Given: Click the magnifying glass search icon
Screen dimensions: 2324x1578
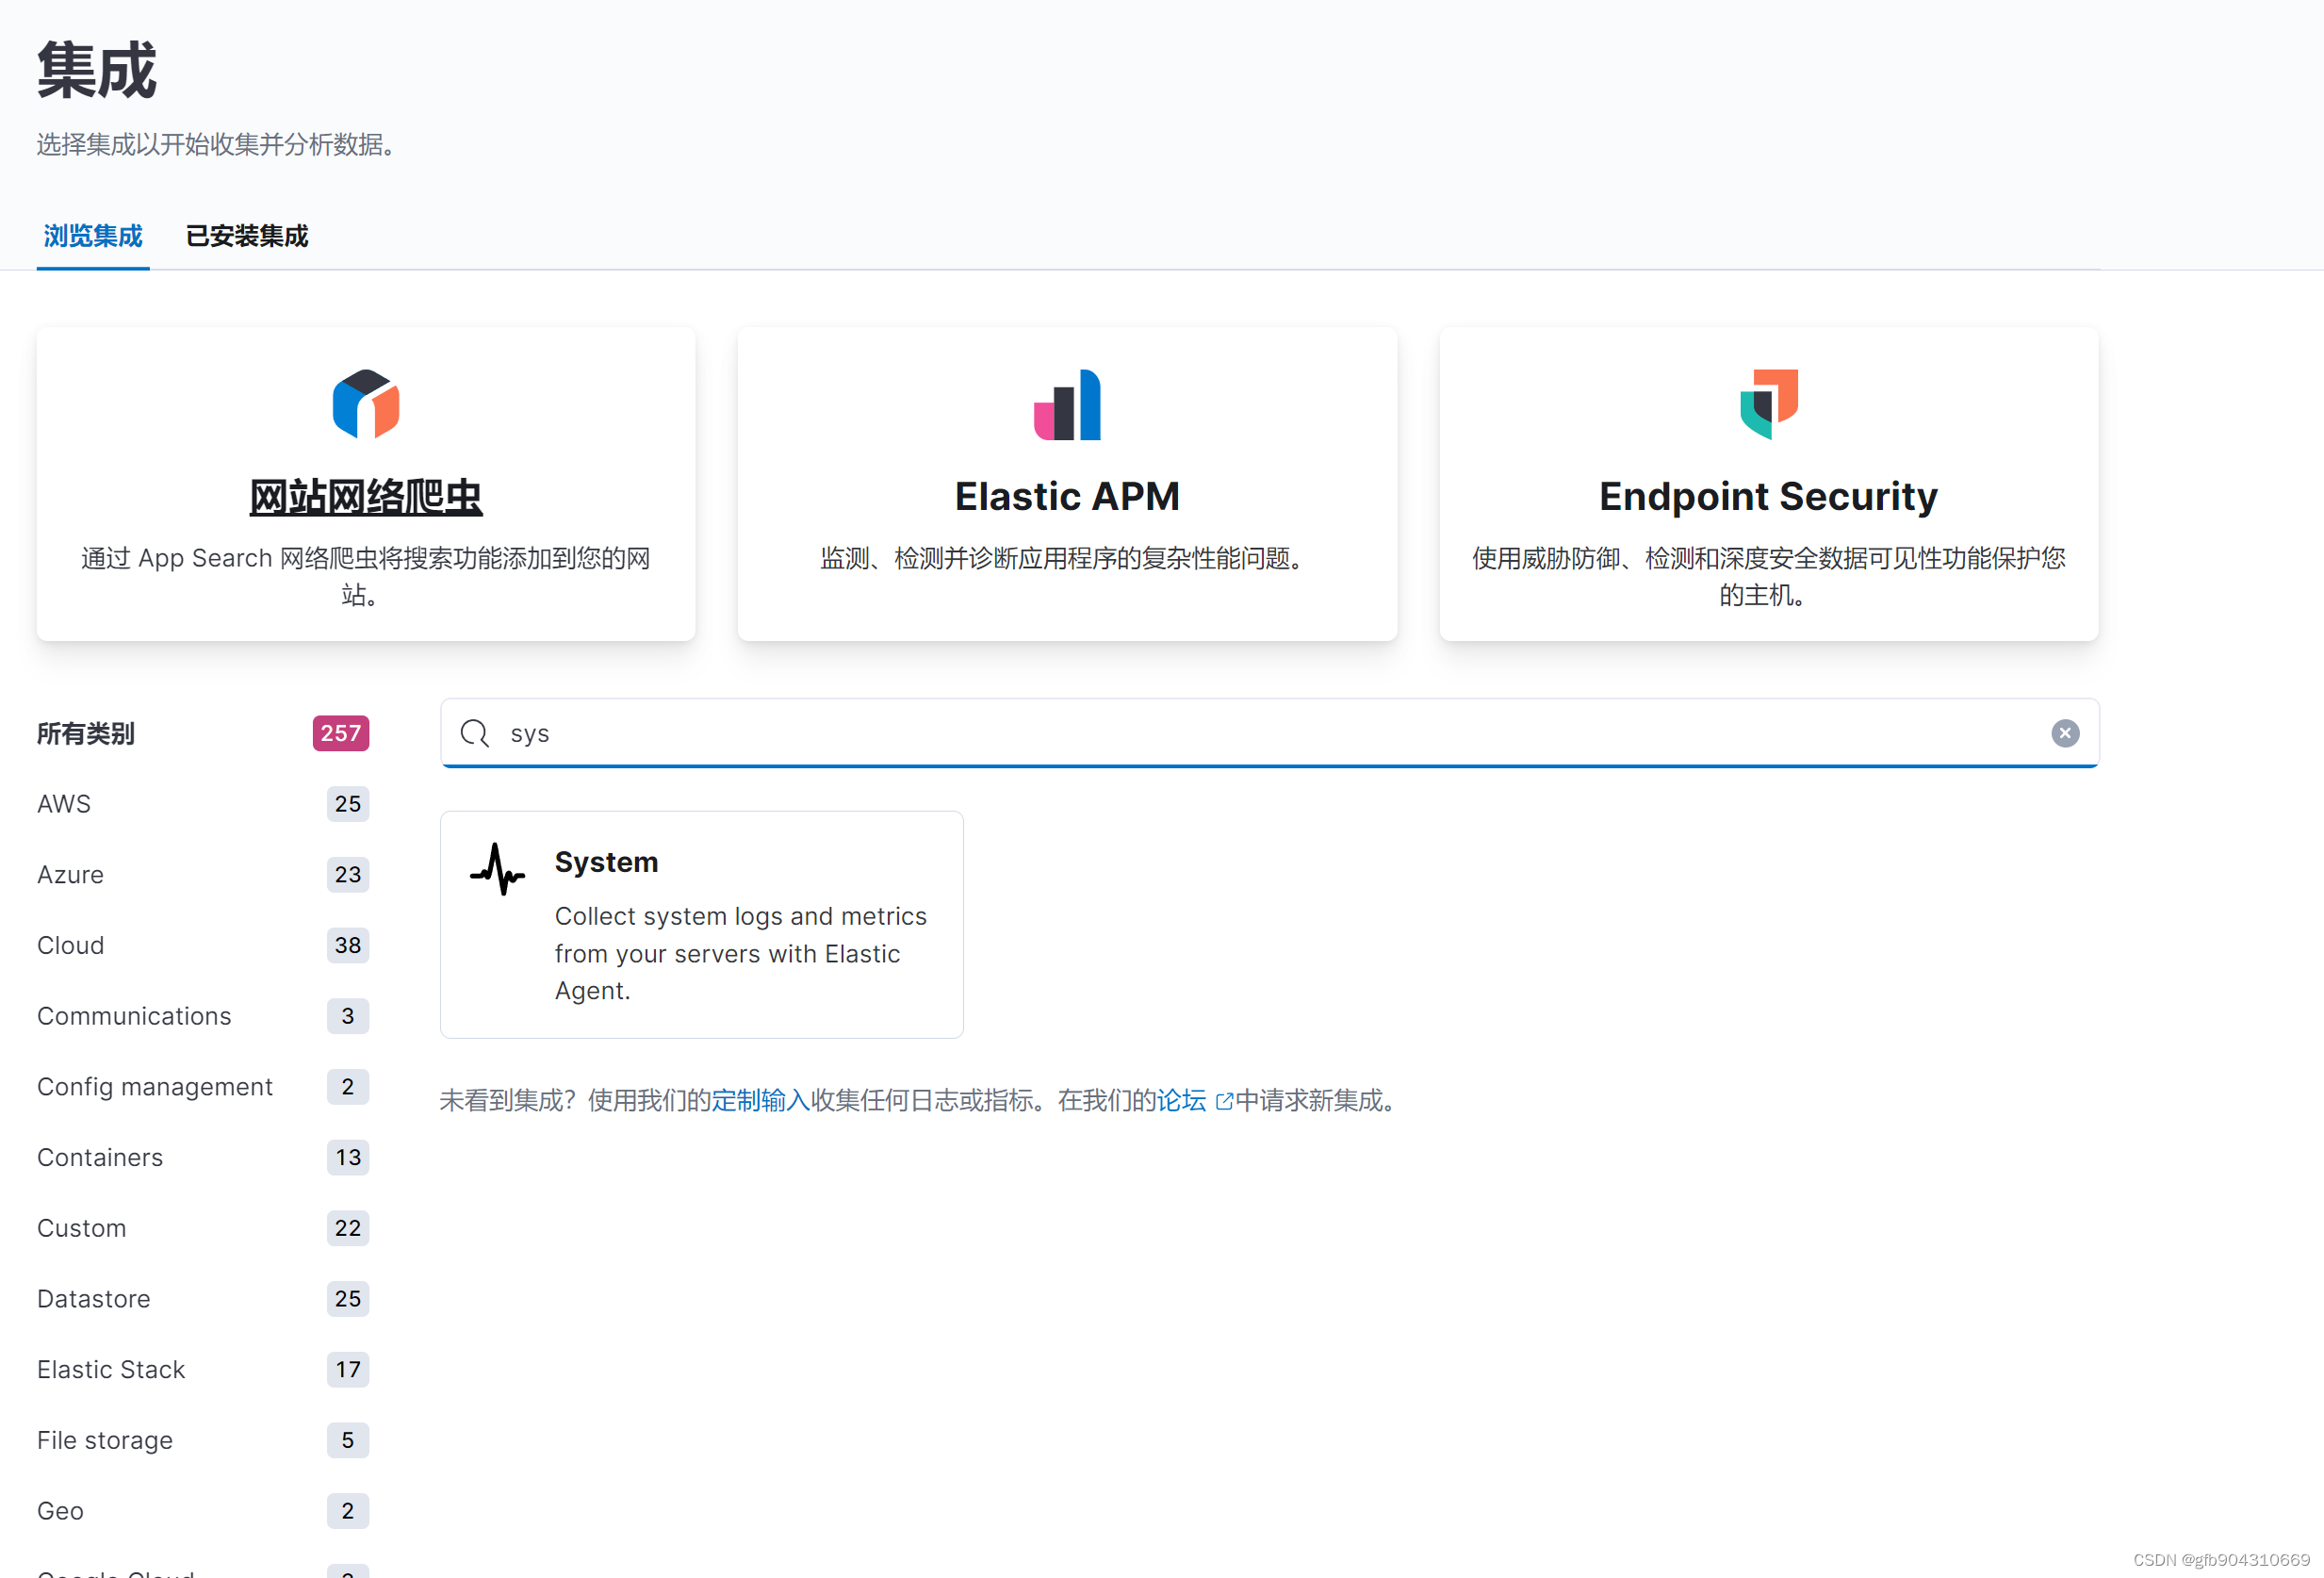Looking at the screenshot, I should 475,733.
